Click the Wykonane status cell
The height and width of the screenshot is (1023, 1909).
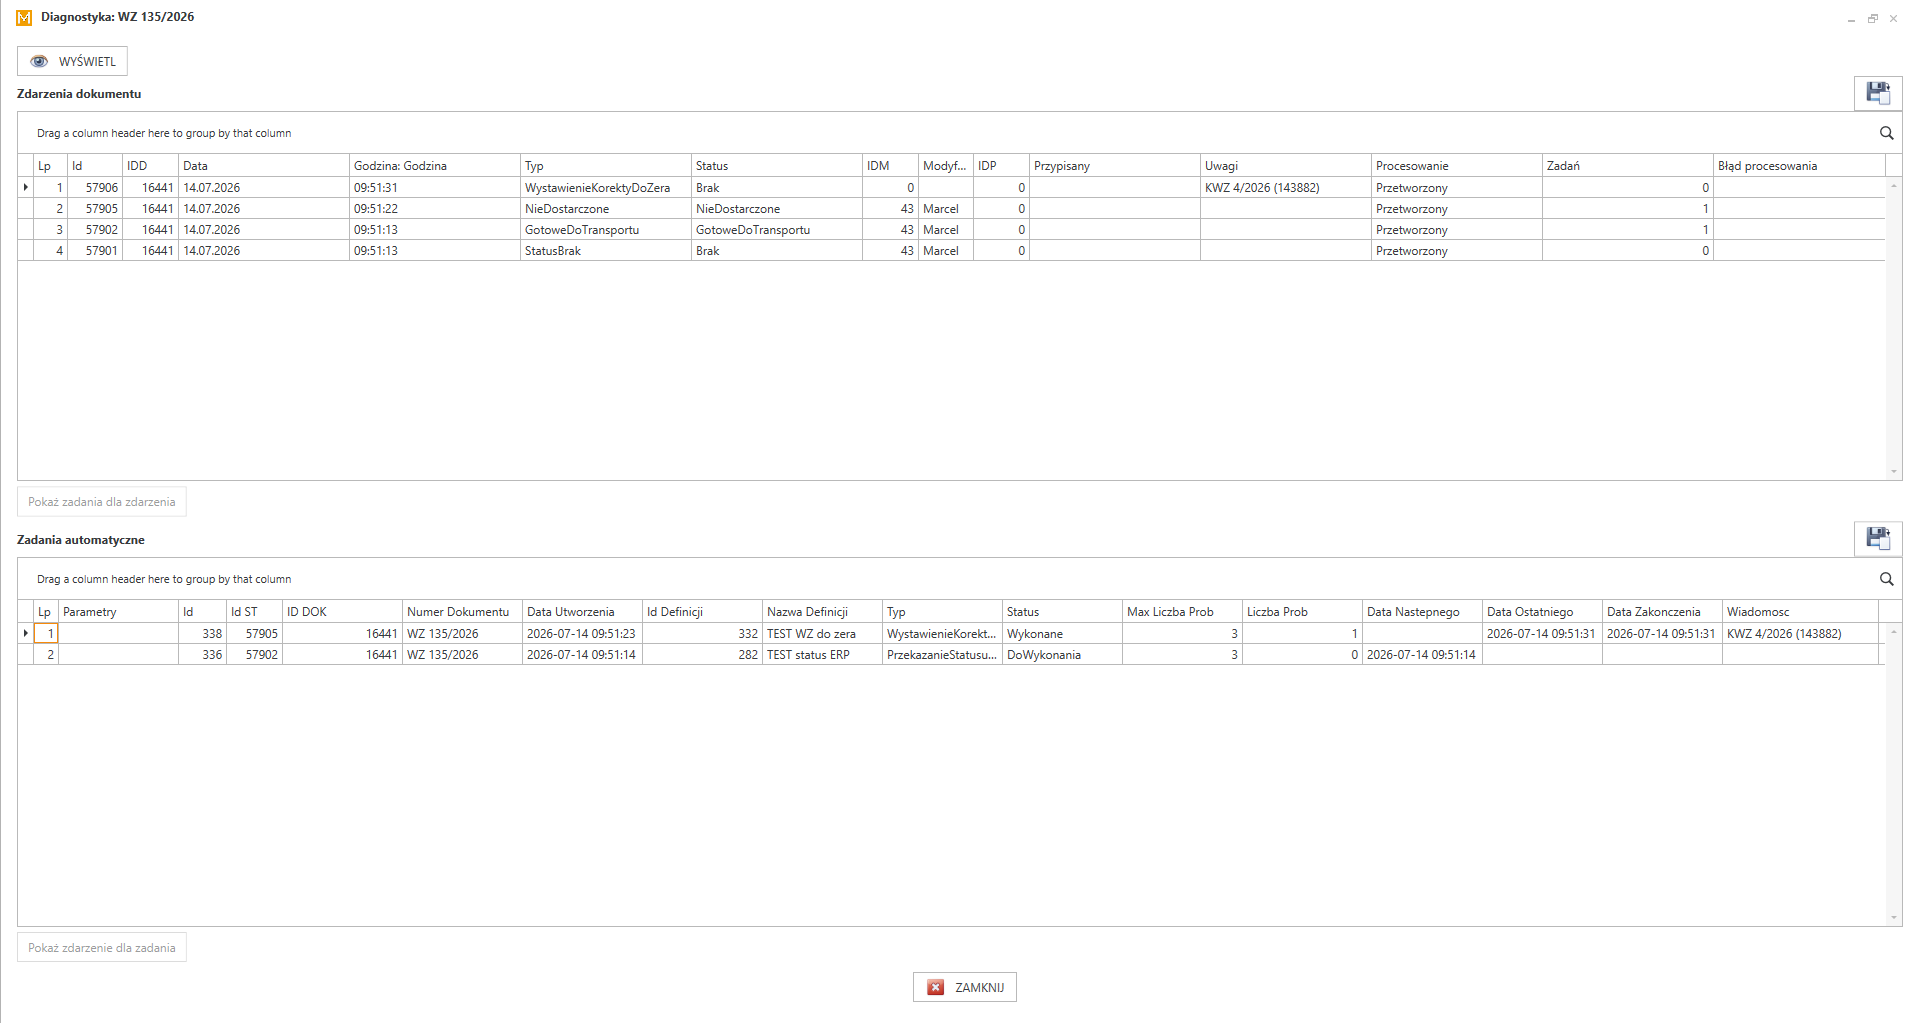click(1062, 634)
